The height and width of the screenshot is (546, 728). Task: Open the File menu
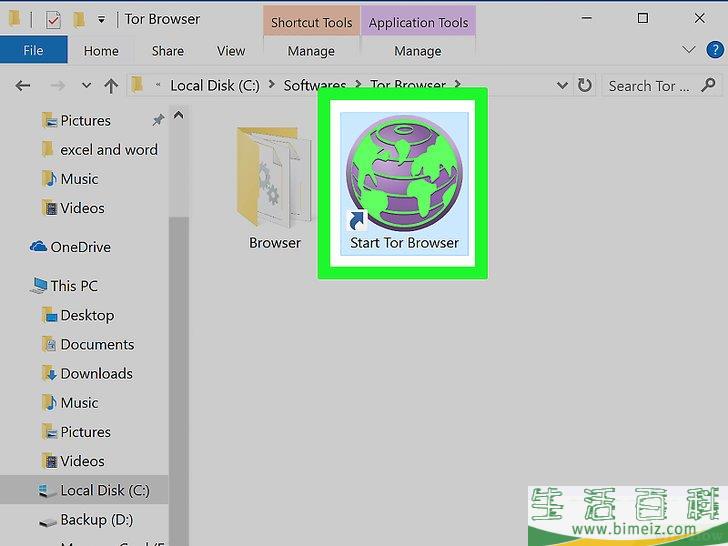pos(33,50)
